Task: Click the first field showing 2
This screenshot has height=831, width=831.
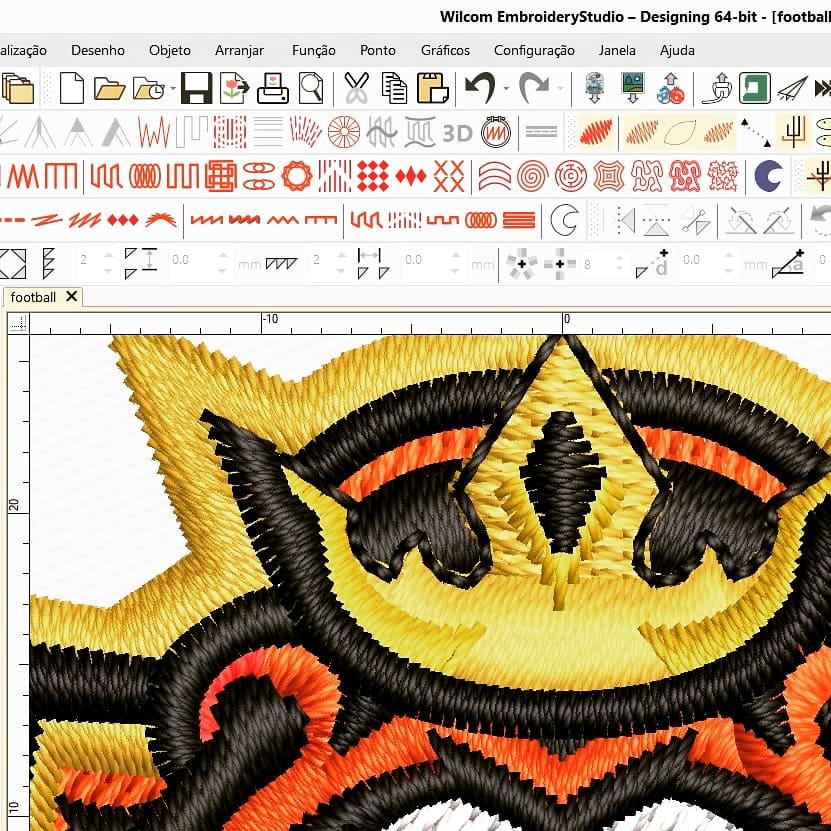Action: [89, 260]
